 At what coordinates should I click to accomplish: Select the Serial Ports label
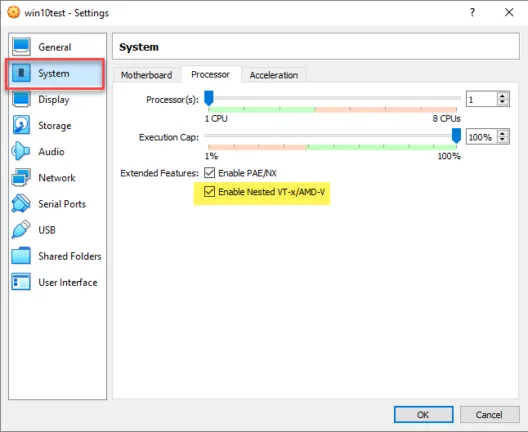[62, 204]
